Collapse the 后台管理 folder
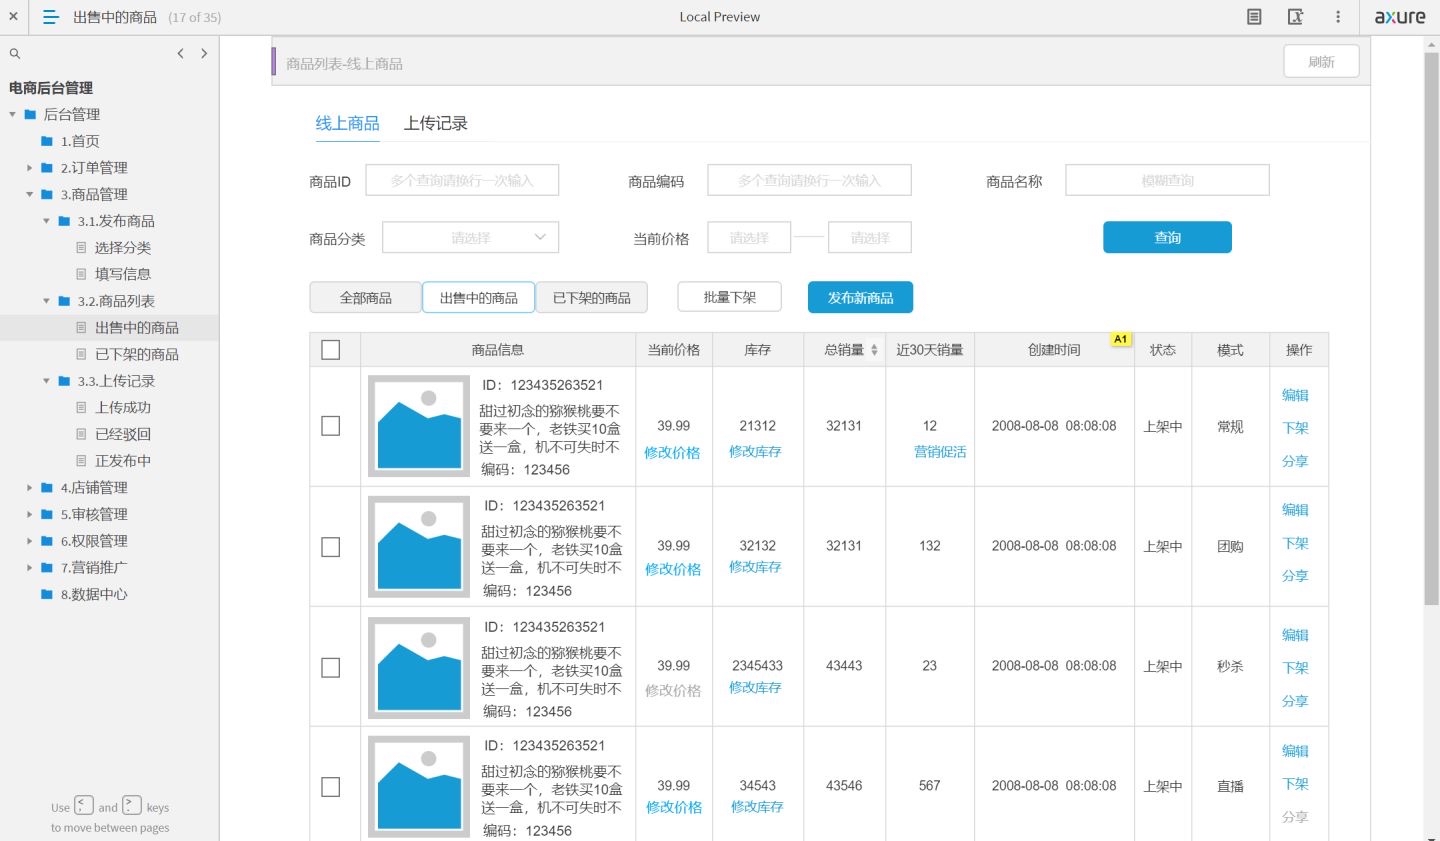This screenshot has height=841, width=1440. coord(13,114)
